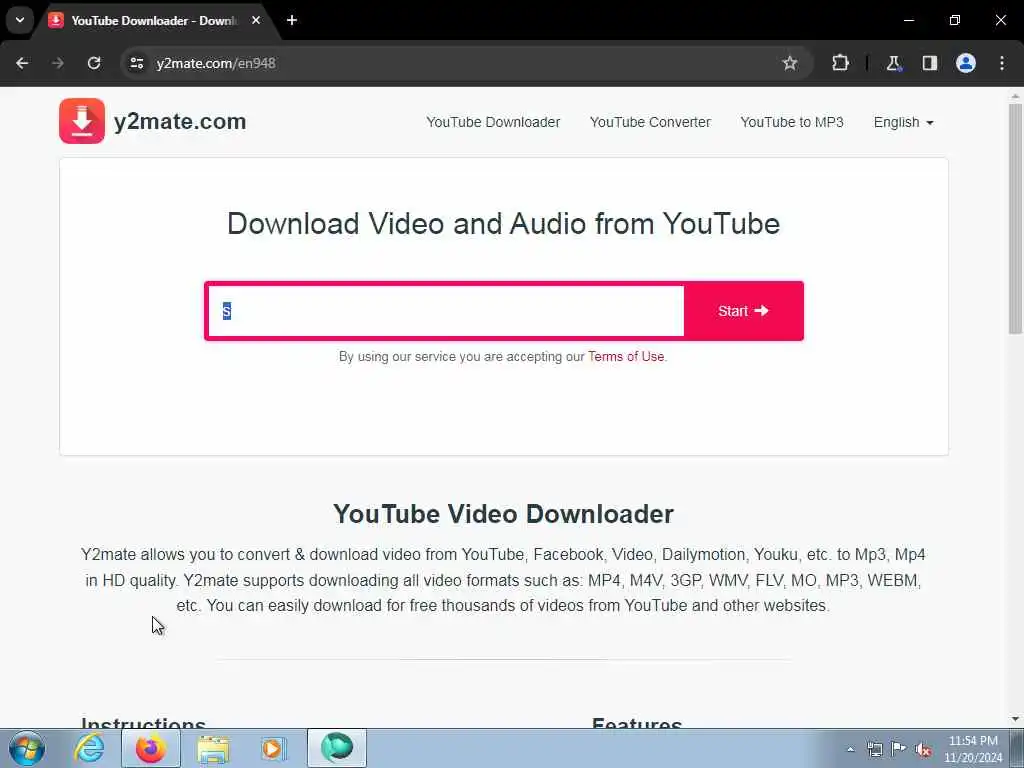Open the Chrome Labs flask icon
This screenshot has height=768, width=1024.
(893, 63)
